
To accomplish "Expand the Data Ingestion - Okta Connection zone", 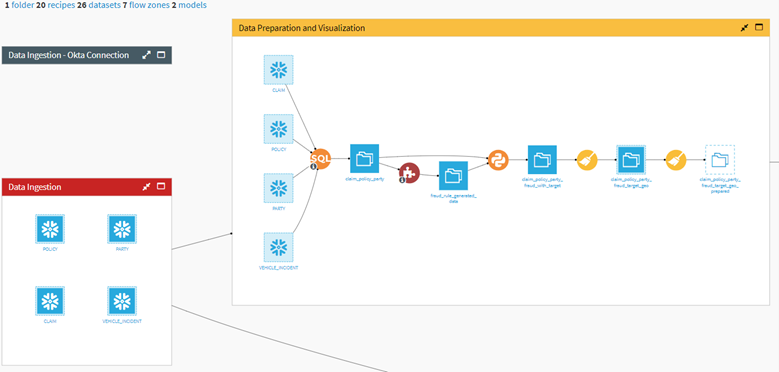I will point(146,55).
